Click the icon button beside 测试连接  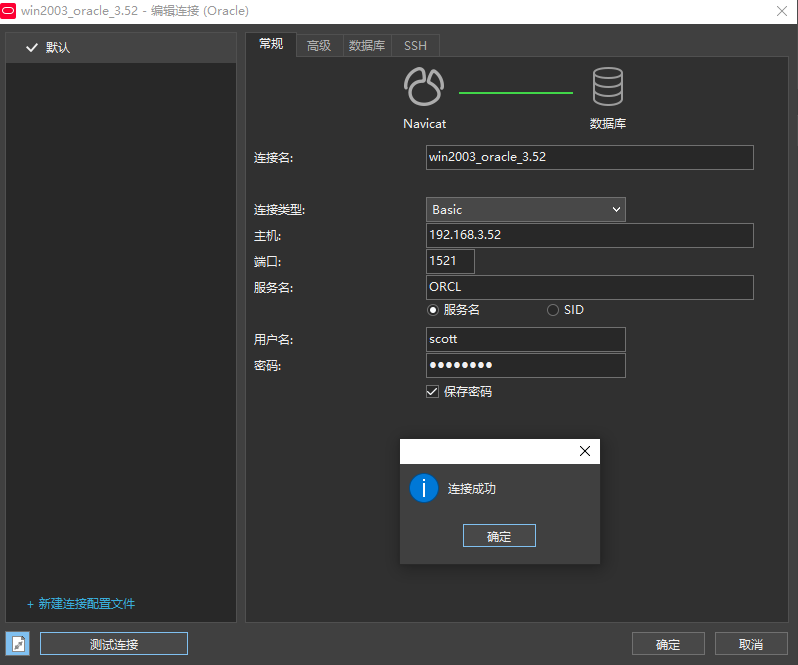click(x=18, y=644)
